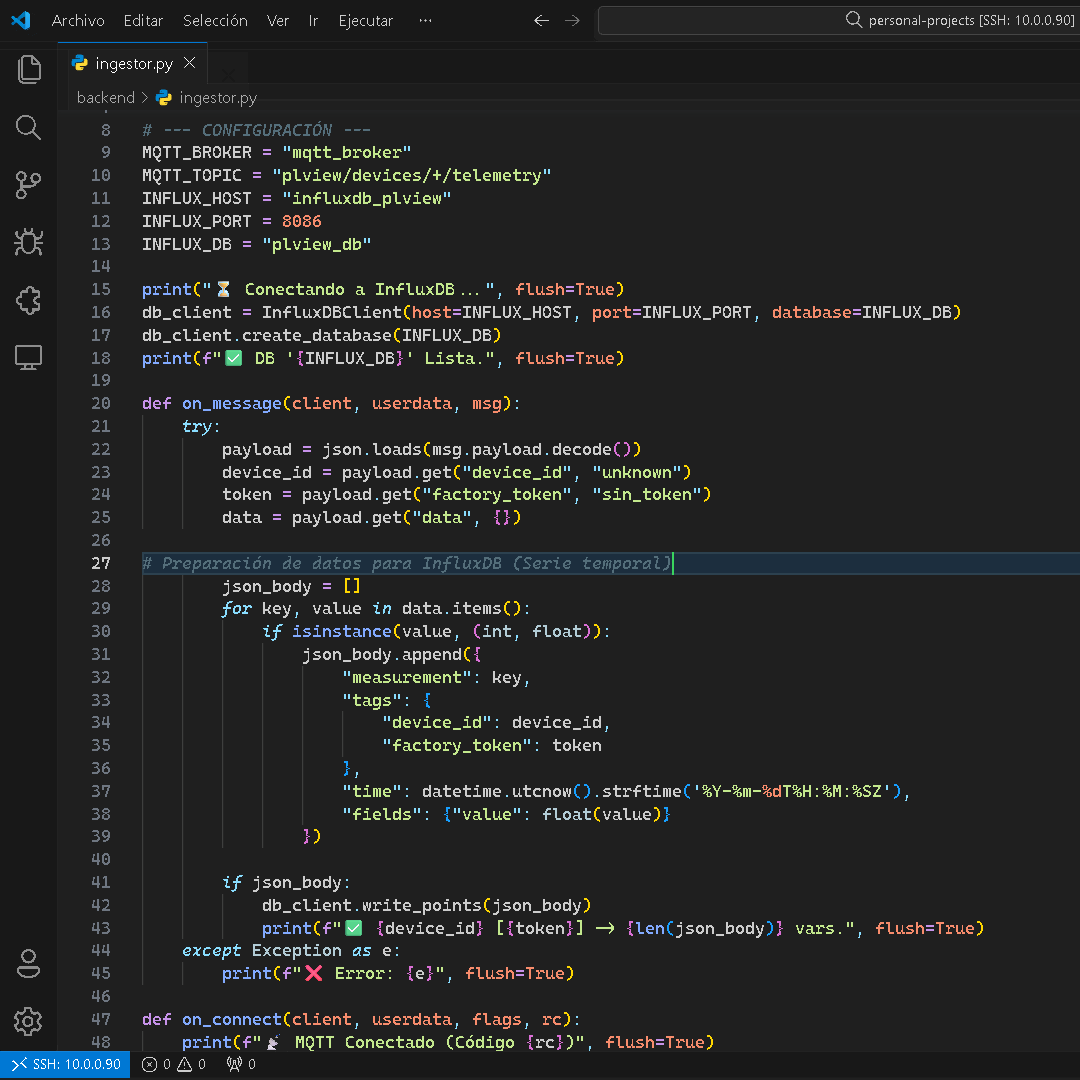
Task: Open Source Control view icon
Action: [x=29, y=185]
